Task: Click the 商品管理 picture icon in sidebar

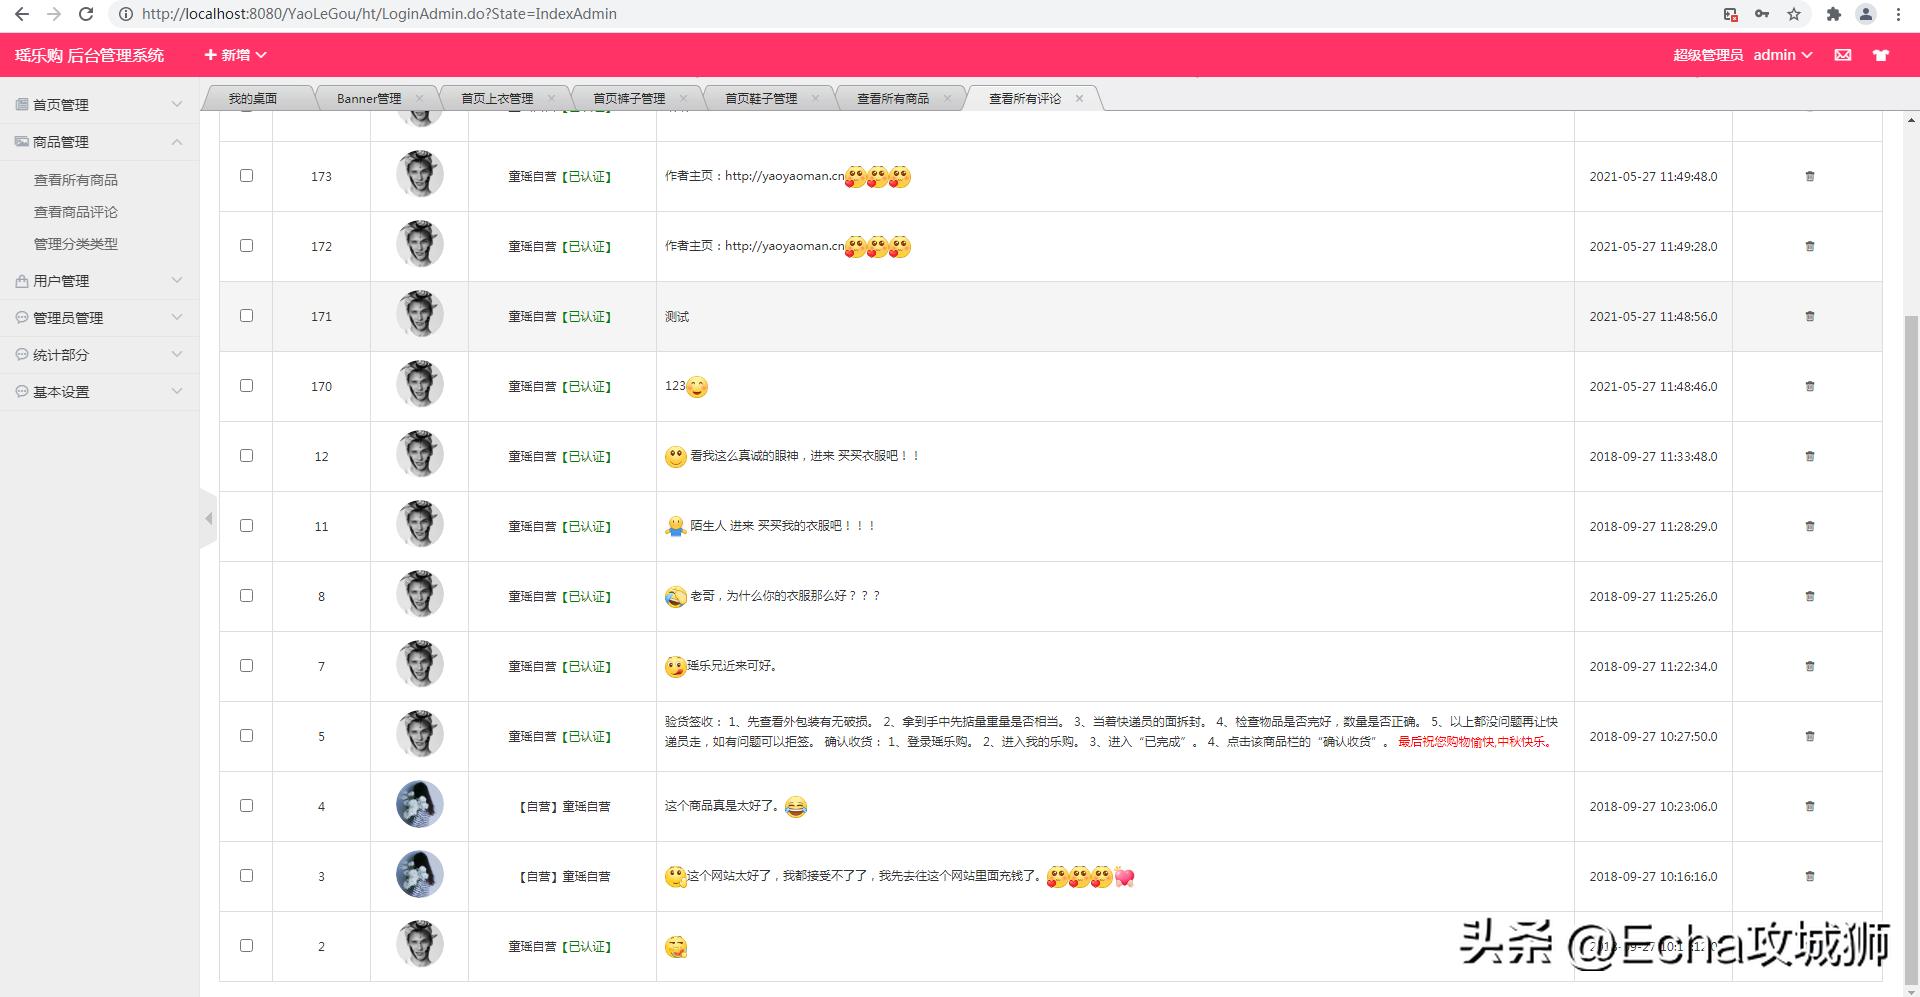Action: pyautogui.click(x=19, y=141)
